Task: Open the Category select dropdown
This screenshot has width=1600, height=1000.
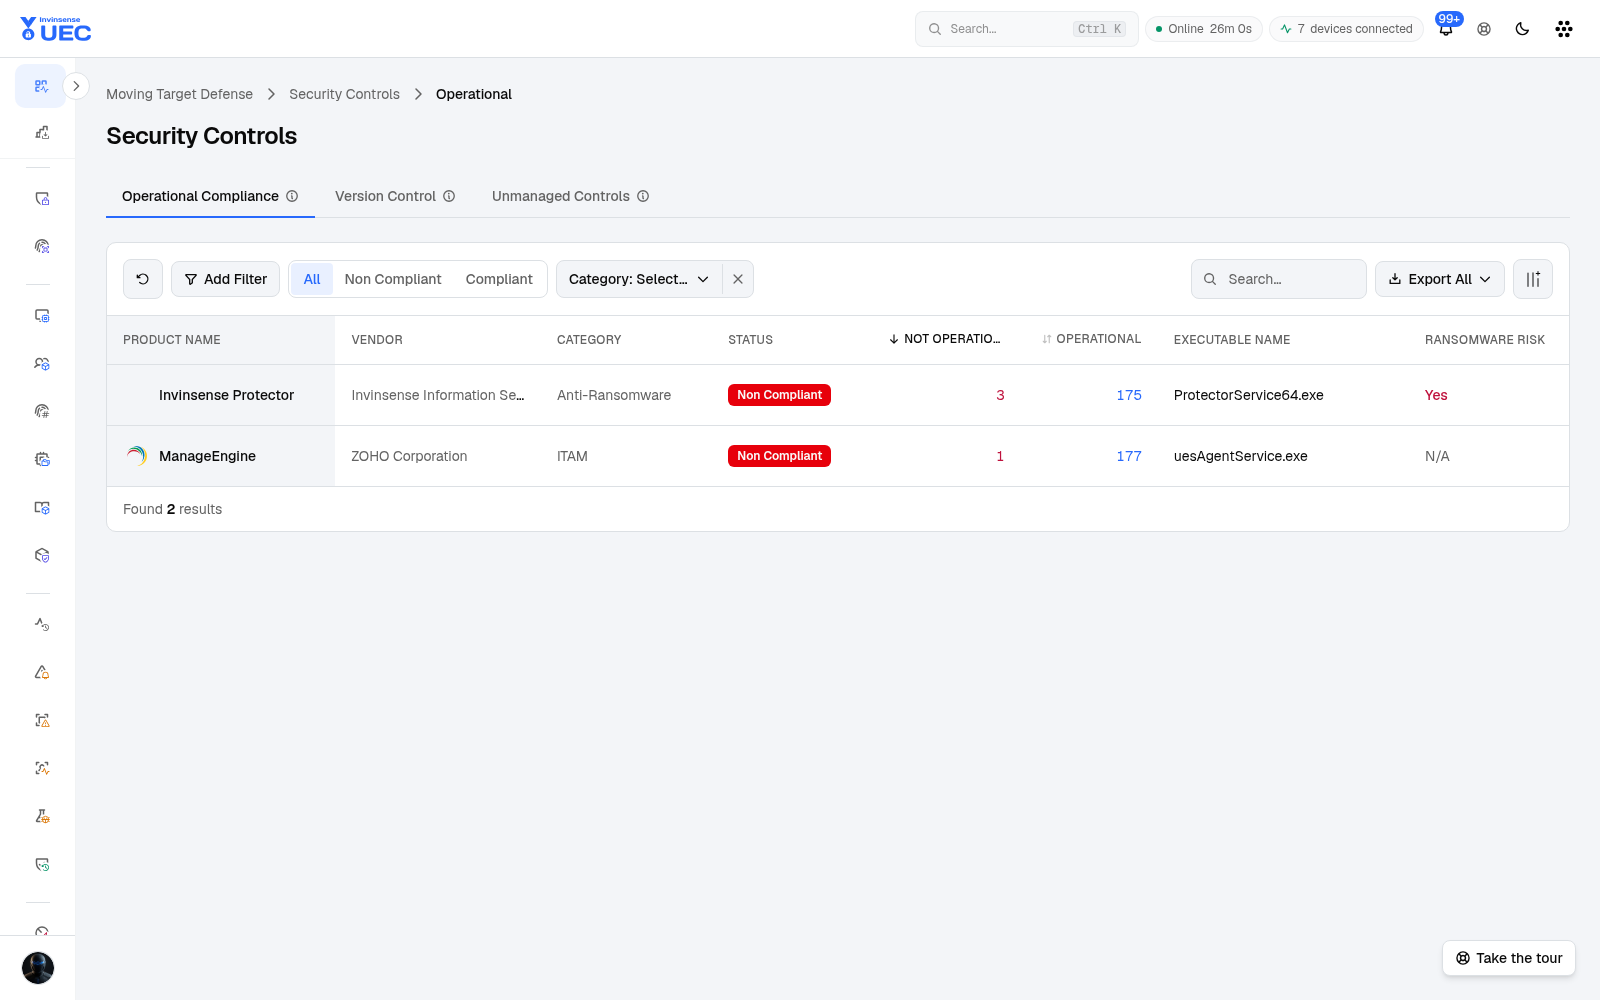Action: tap(639, 279)
